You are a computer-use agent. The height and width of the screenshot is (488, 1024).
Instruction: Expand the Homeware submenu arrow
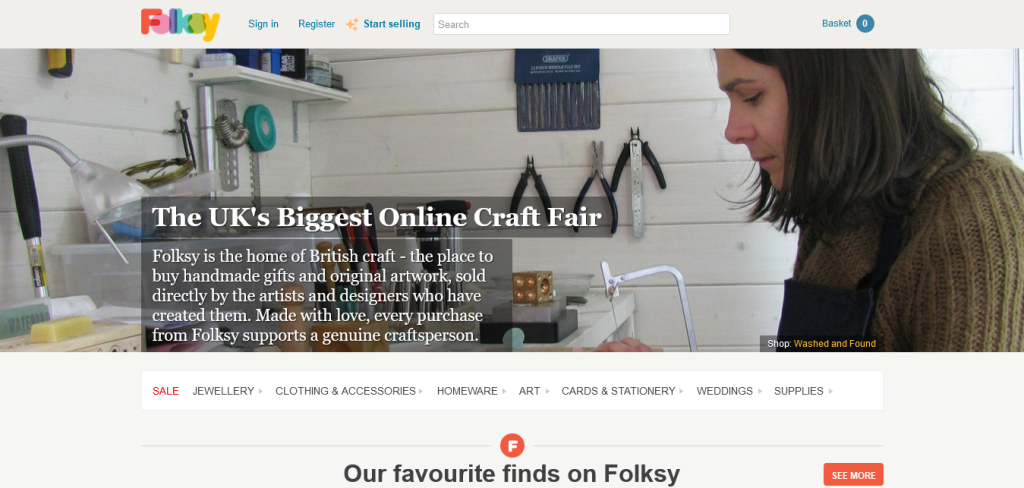pos(504,391)
